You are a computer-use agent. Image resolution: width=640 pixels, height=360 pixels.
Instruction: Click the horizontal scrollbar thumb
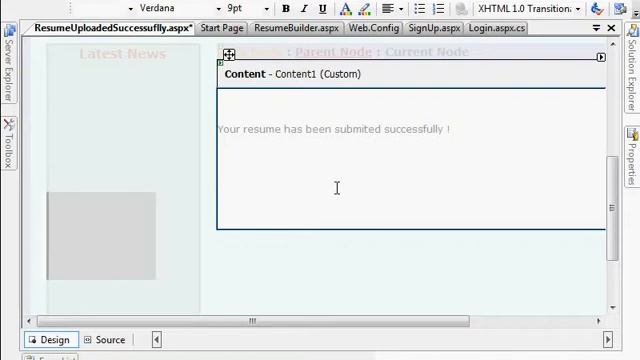coord(253,321)
